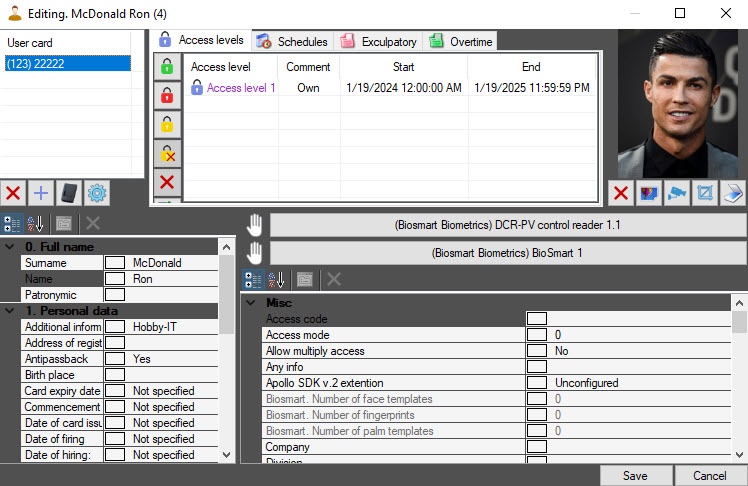Switch Misc property grid to categorized view
748x486 pixels.
(x=253, y=279)
